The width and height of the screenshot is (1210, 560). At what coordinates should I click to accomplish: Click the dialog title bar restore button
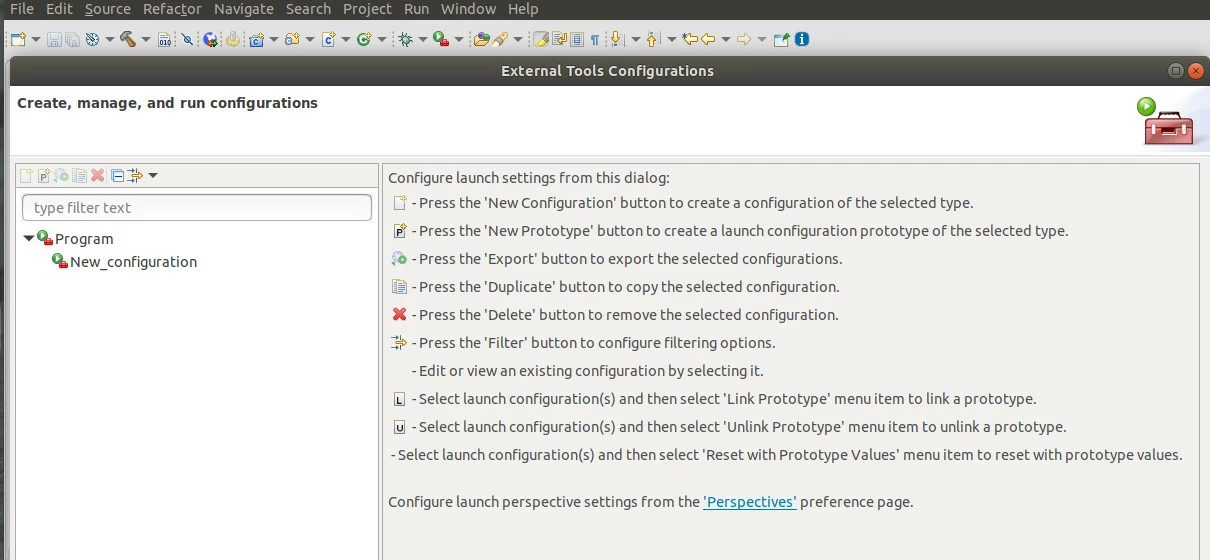click(x=1176, y=71)
